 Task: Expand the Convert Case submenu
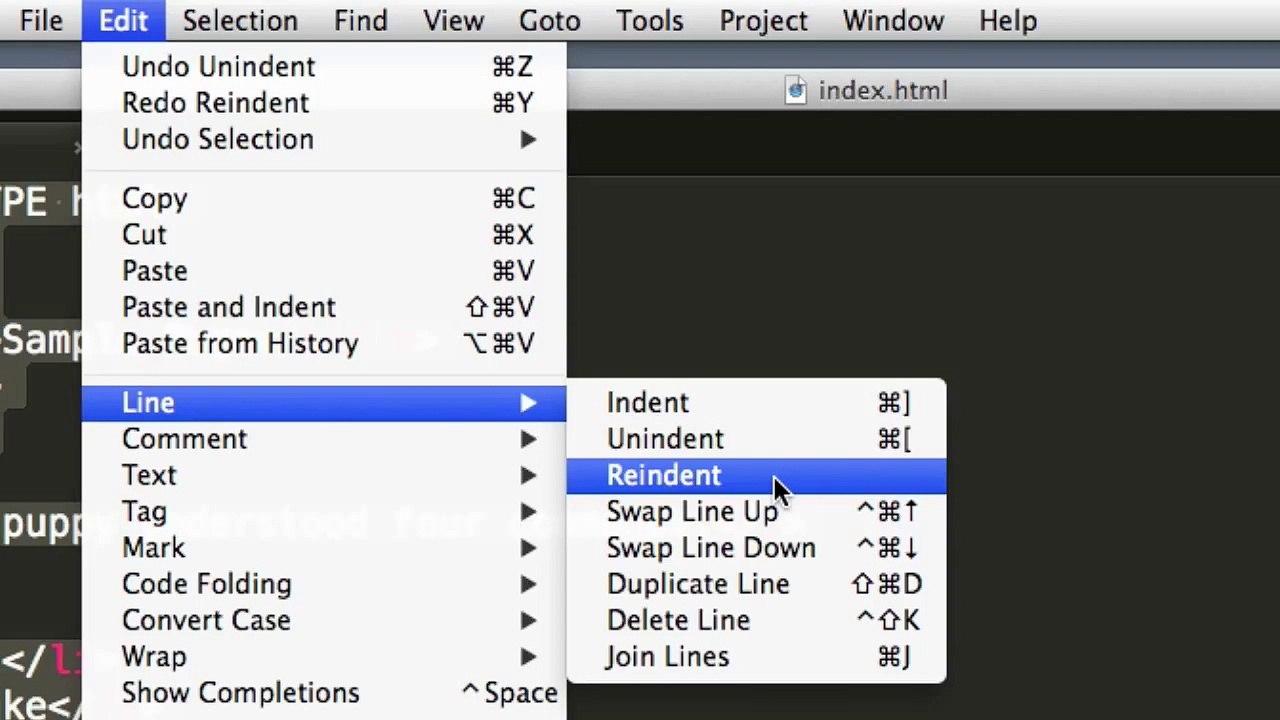tap(324, 620)
